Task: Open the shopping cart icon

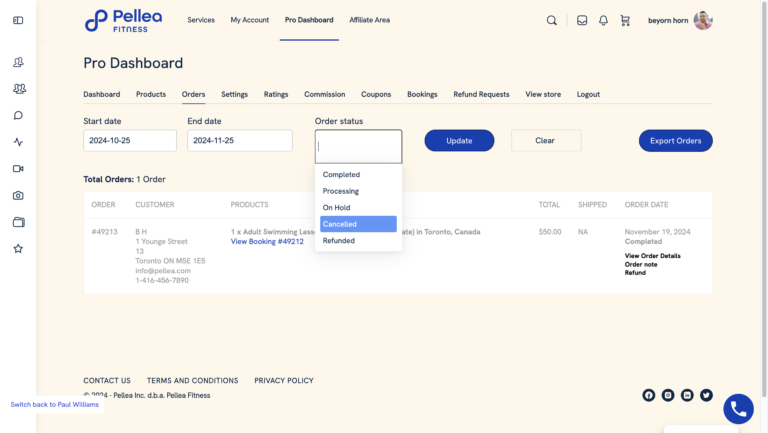Action: coord(625,20)
